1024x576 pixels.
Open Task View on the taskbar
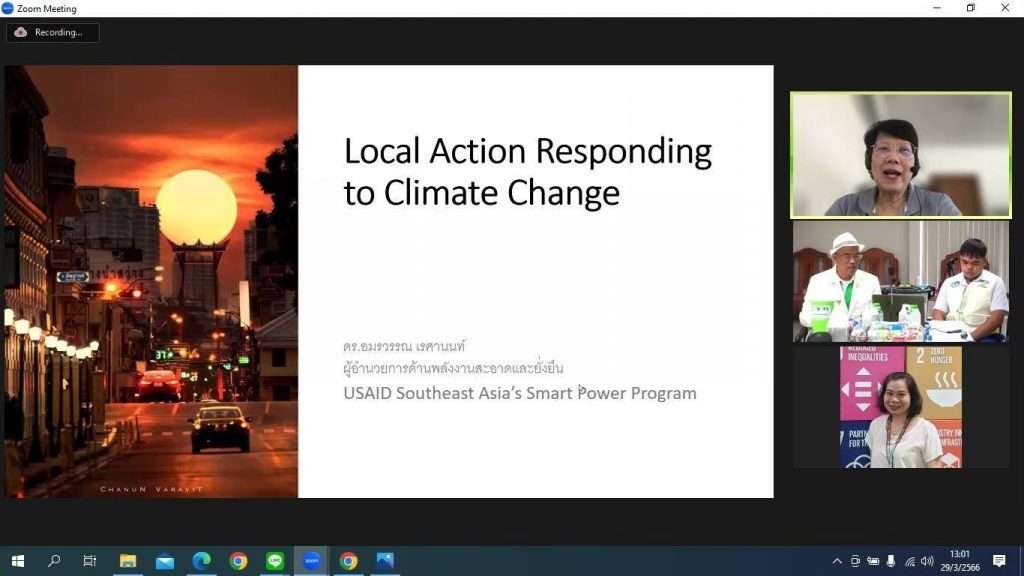pos(90,561)
